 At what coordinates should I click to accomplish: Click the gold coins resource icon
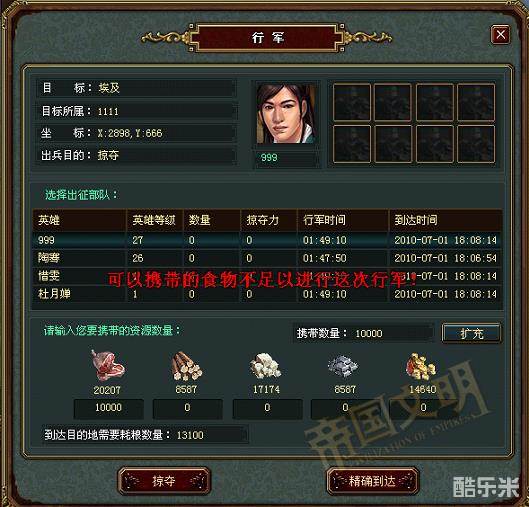[421, 366]
